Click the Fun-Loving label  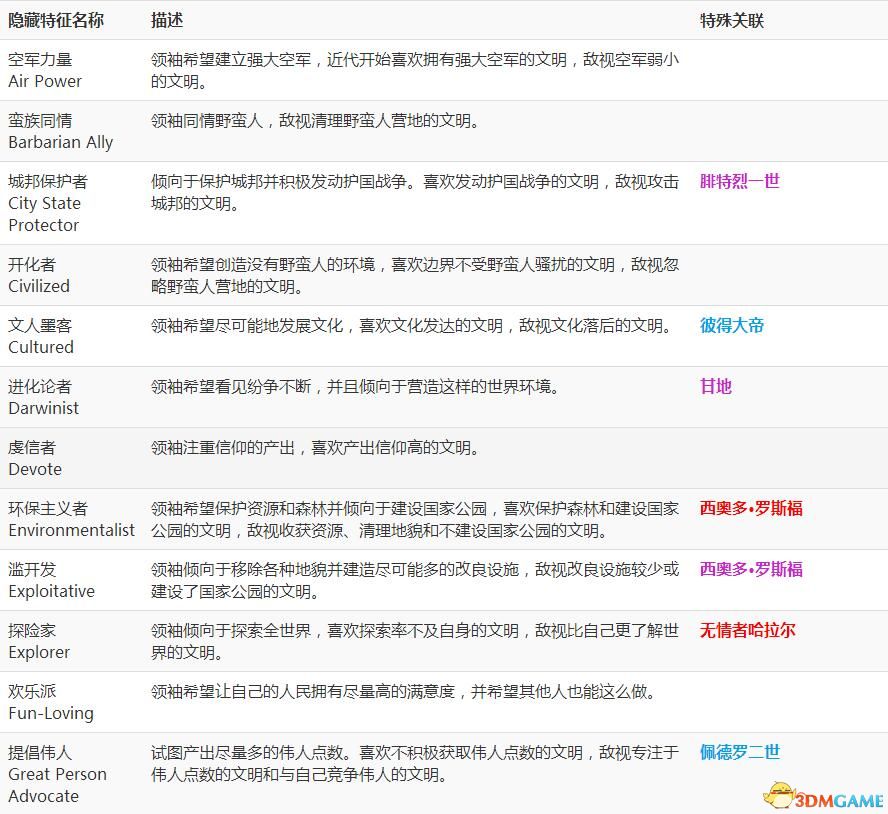(51, 713)
